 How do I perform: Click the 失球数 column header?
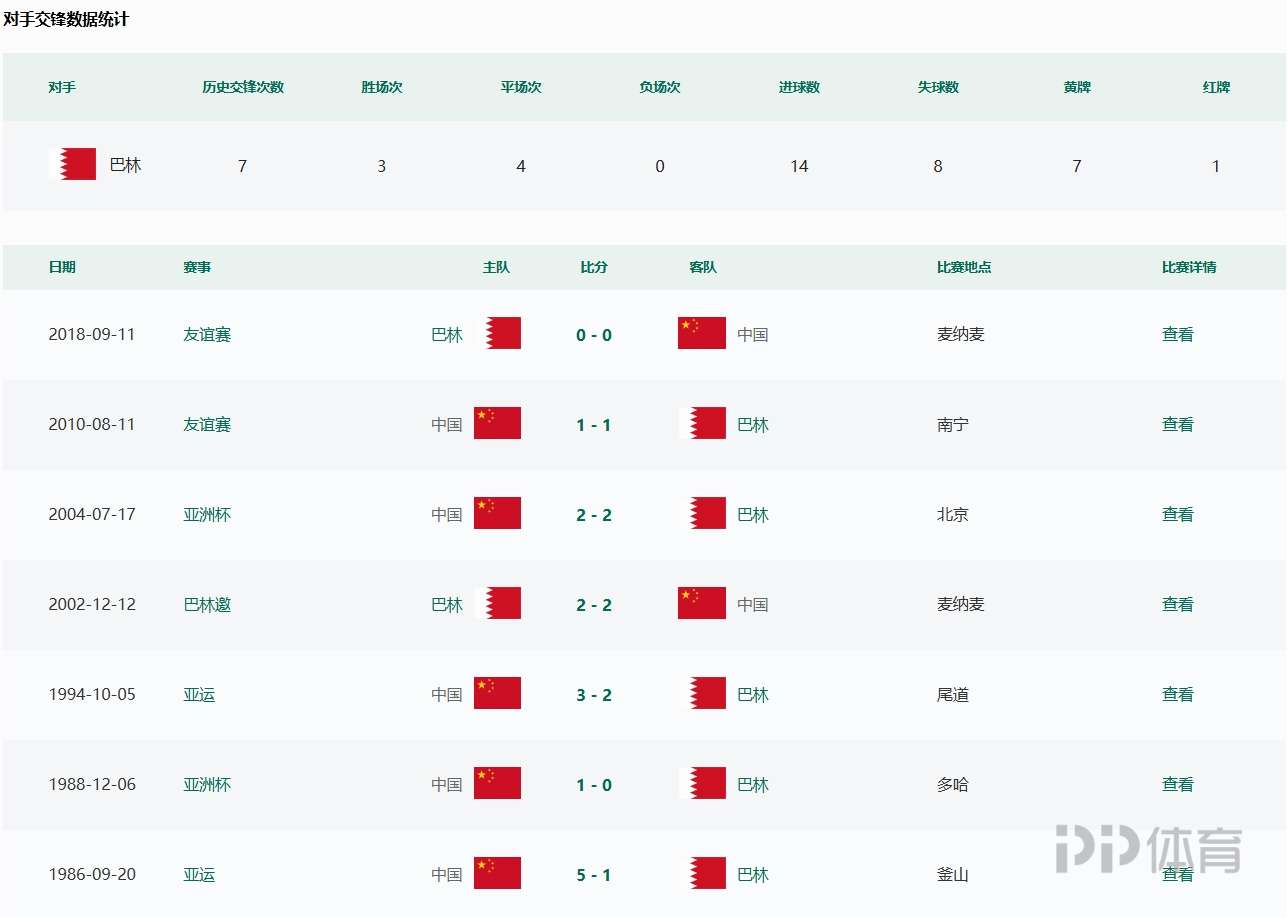tap(938, 87)
